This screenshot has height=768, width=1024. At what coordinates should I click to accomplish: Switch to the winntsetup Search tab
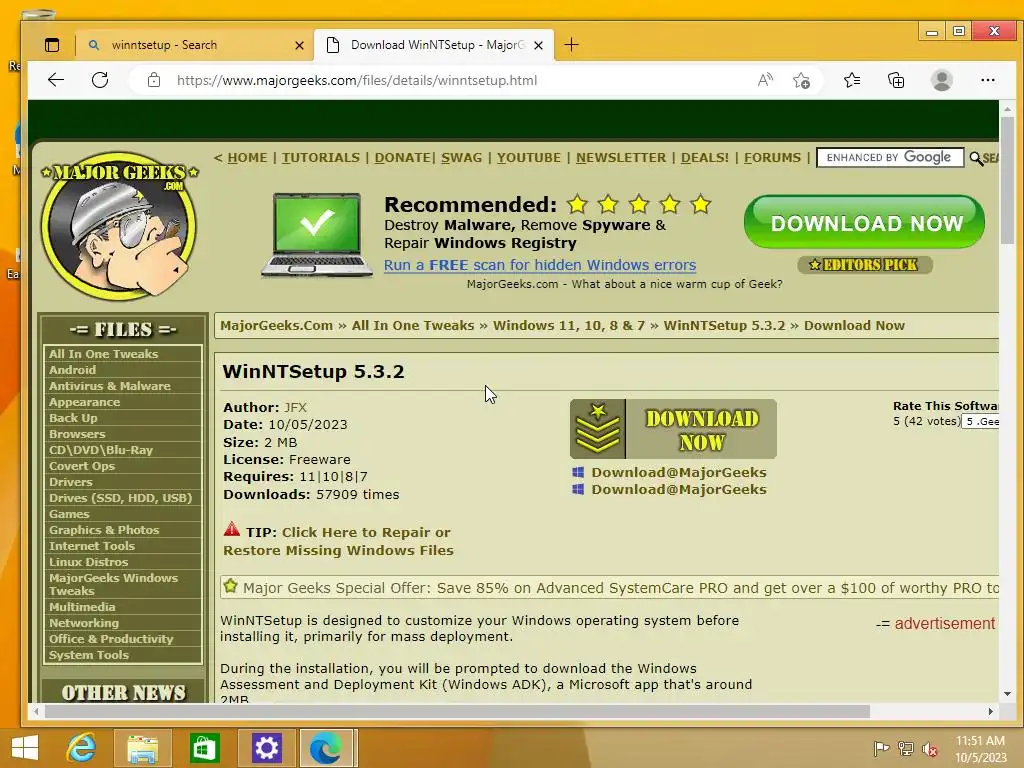(194, 45)
